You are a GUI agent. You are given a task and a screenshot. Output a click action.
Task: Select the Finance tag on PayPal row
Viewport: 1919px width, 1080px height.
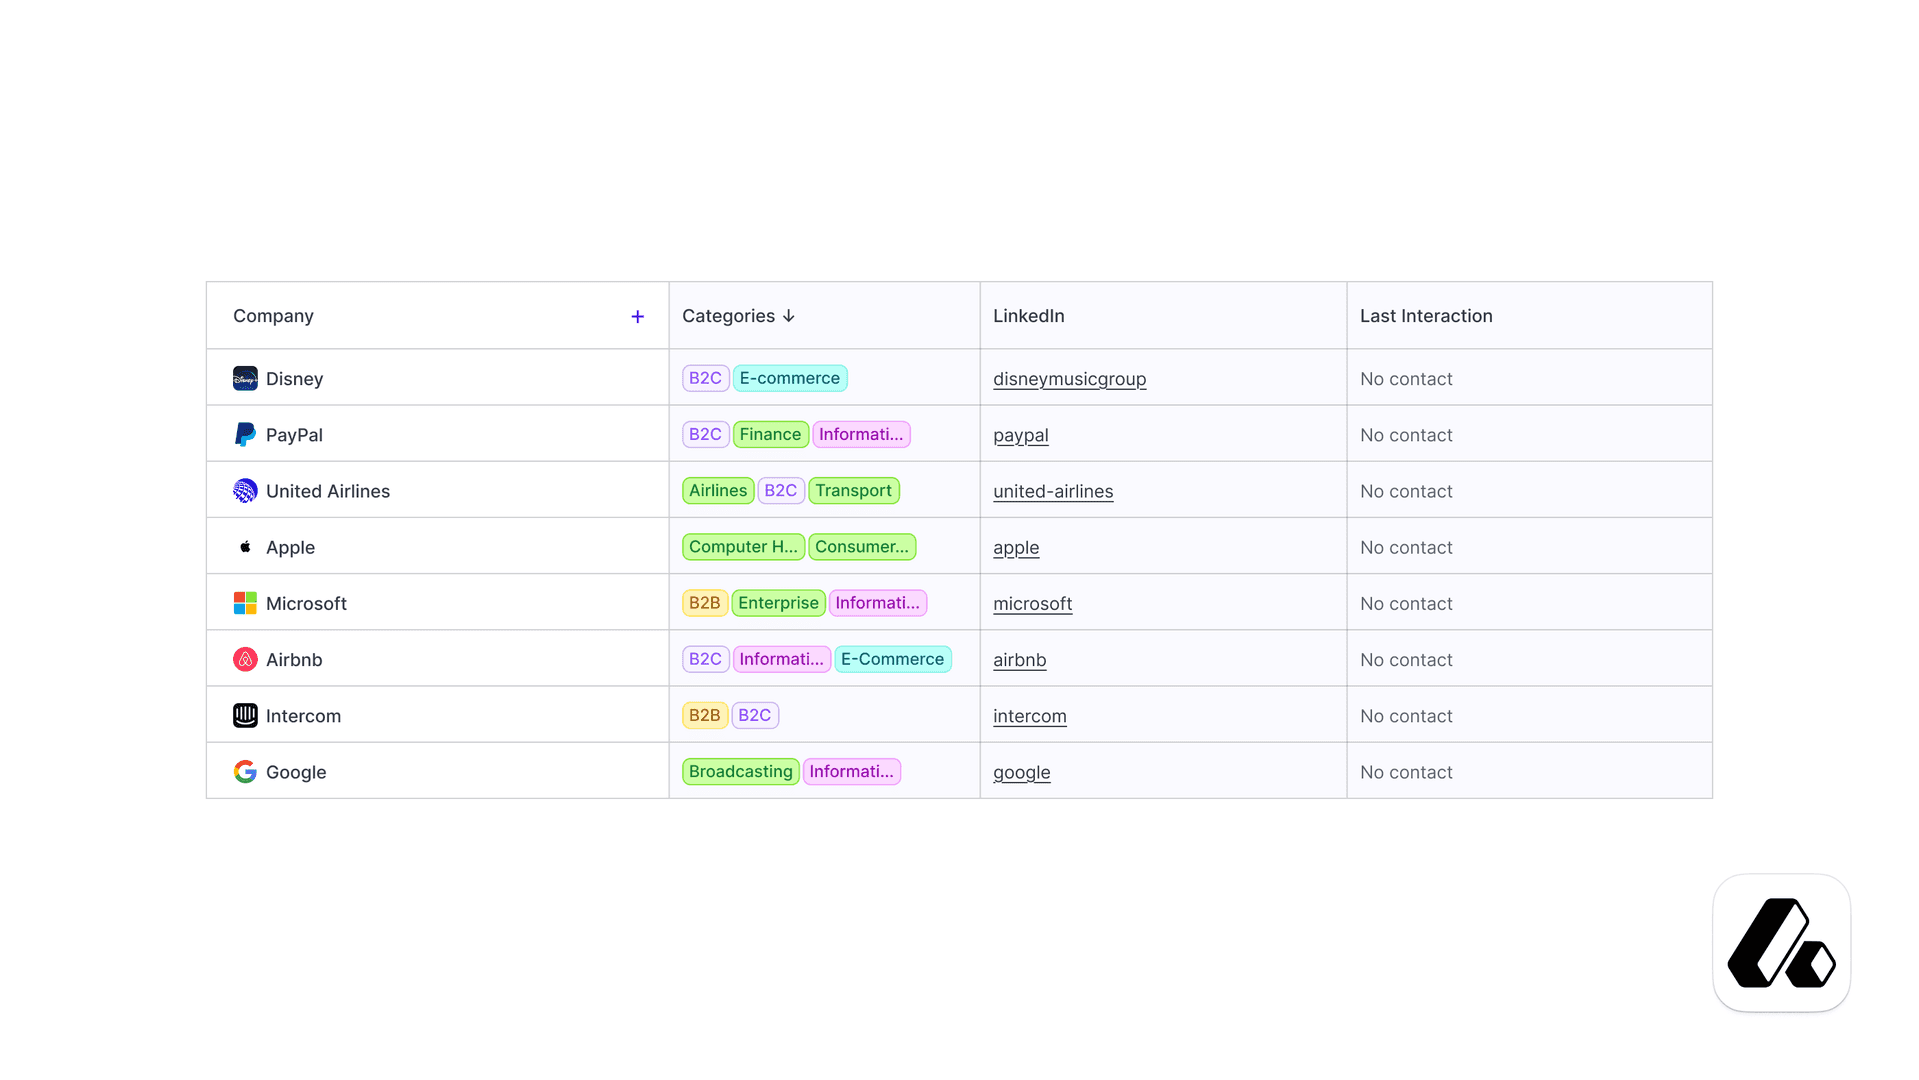(x=770, y=434)
